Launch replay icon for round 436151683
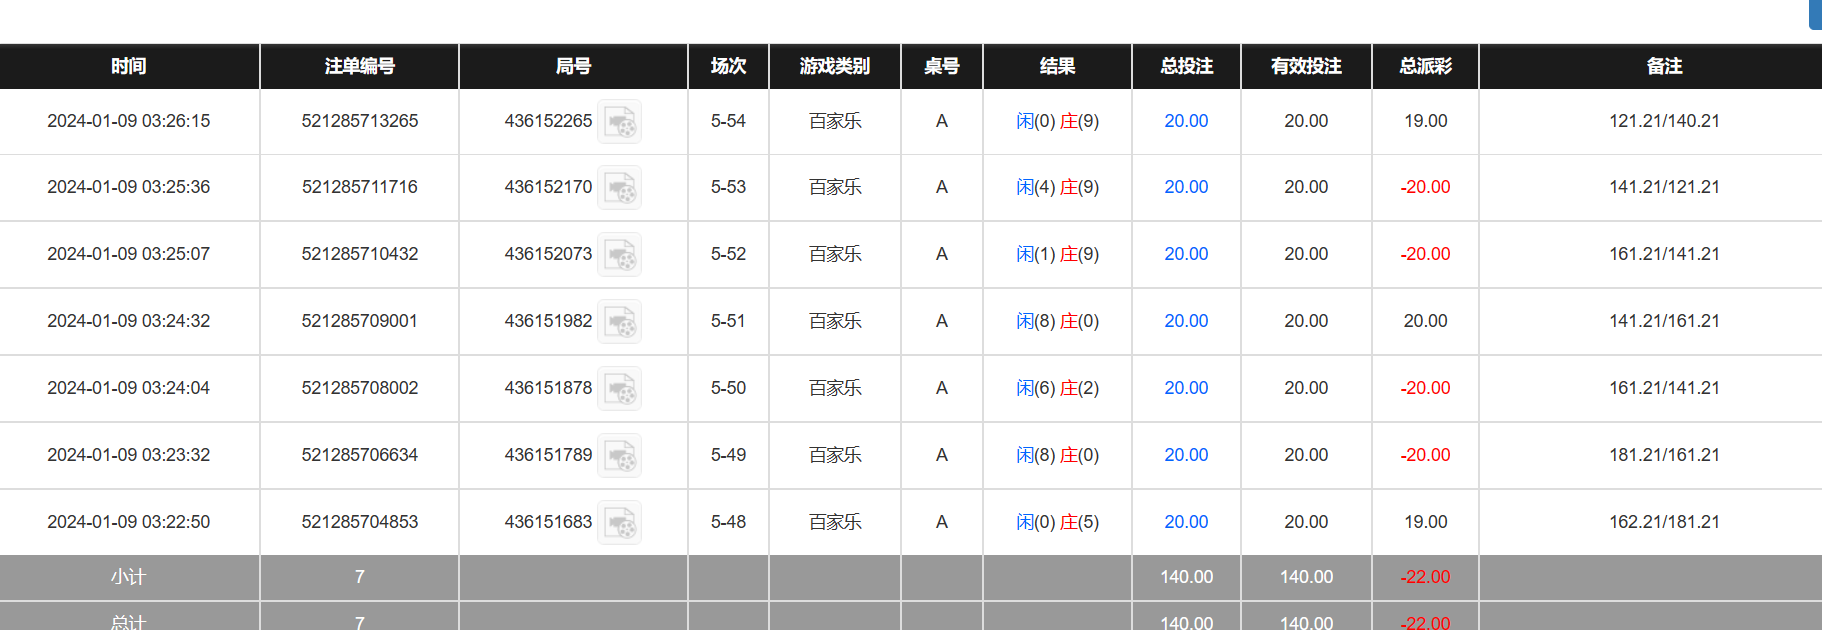 click(619, 523)
